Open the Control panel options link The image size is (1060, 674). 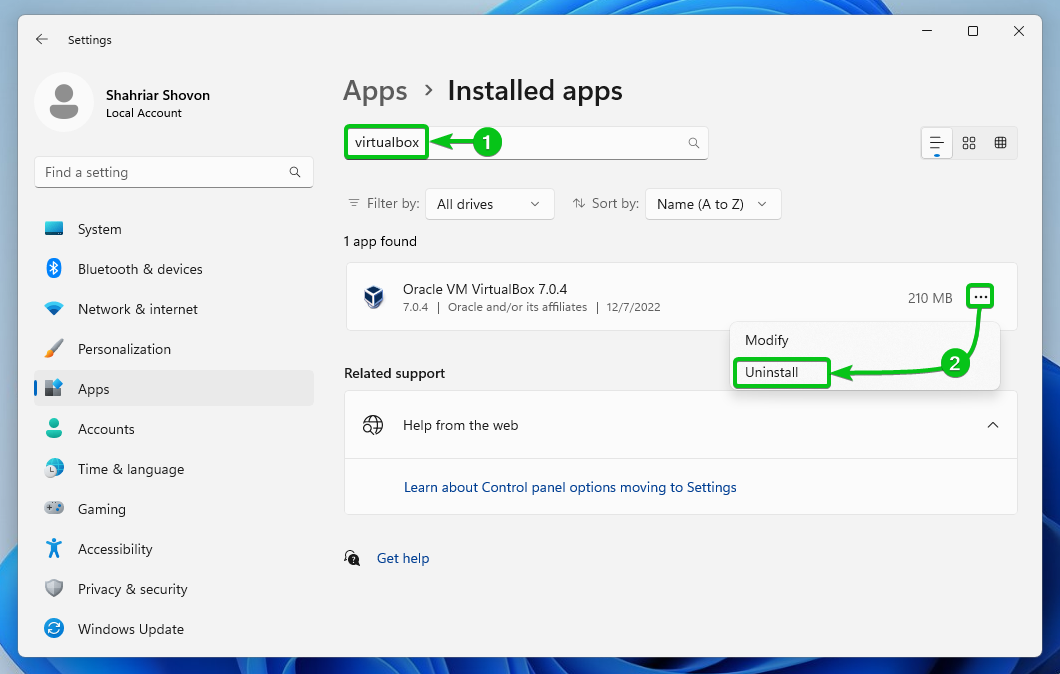(x=568, y=487)
